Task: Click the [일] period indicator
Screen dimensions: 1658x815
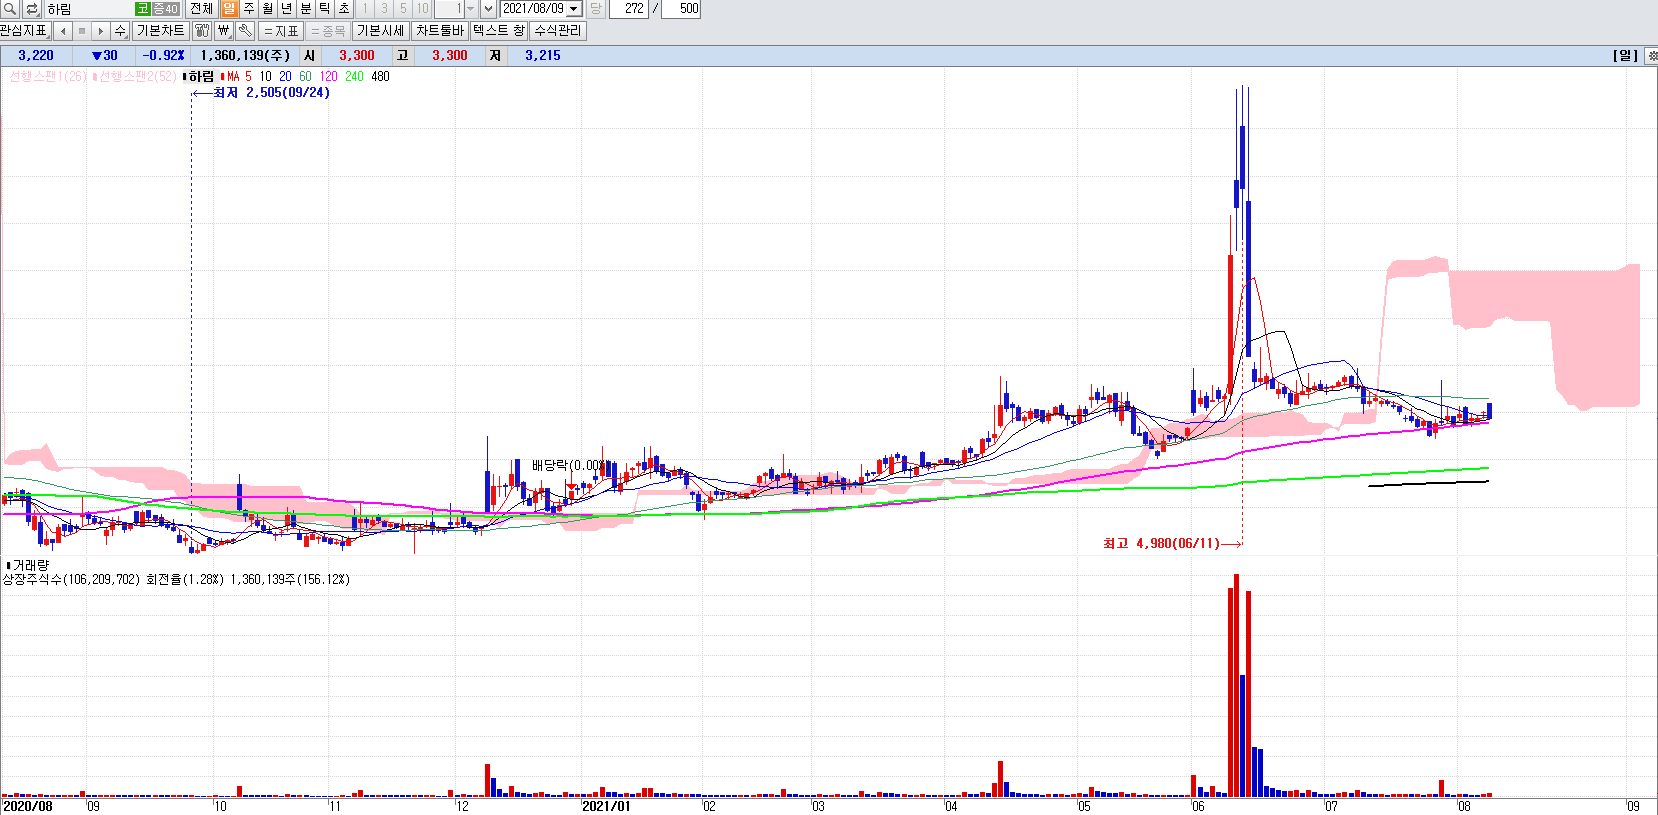Action: (1625, 56)
